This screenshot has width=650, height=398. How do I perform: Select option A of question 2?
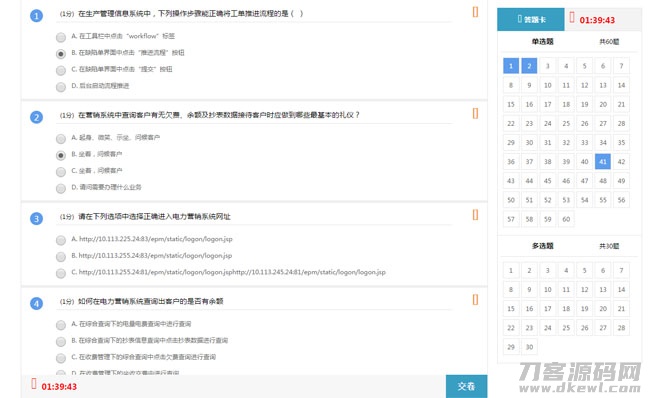[61, 138]
